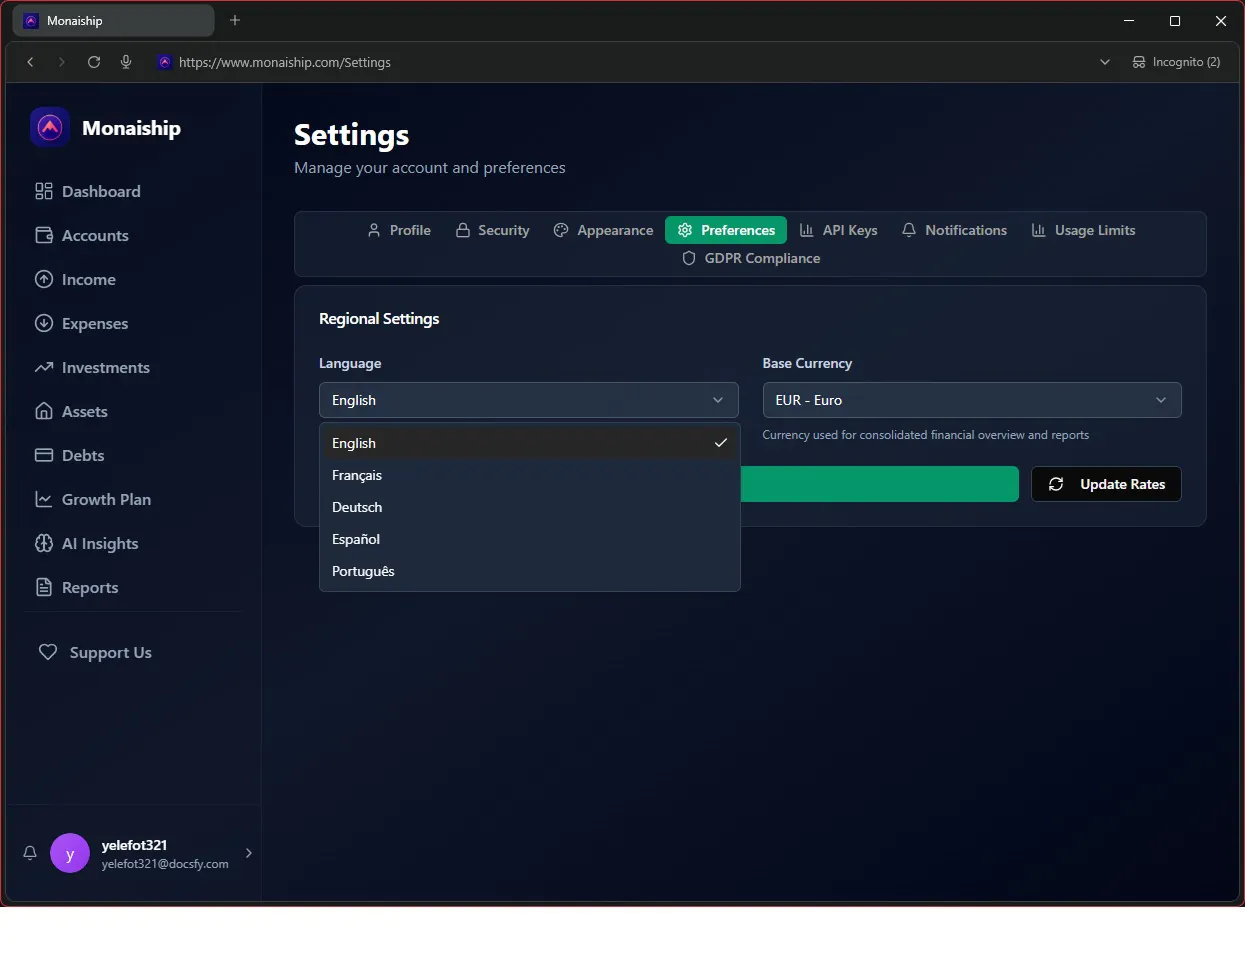Image resolution: width=1245 pixels, height=971 pixels.
Task: Open the Usage Limits tab
Action: coord(1083,230)
